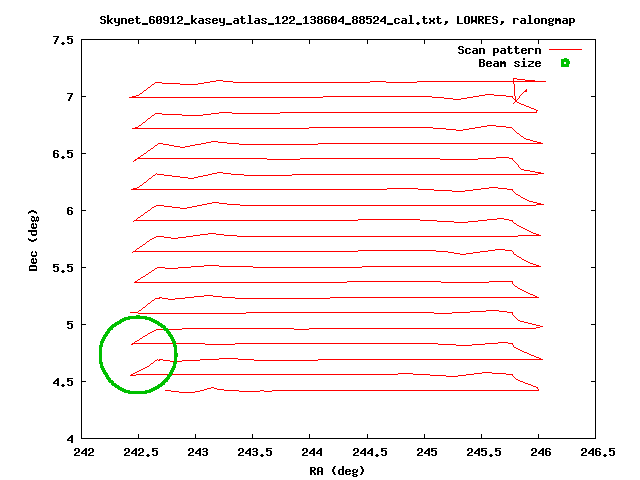
Task: Click the green beam size legend marker
Action: (x=565, y=63)
